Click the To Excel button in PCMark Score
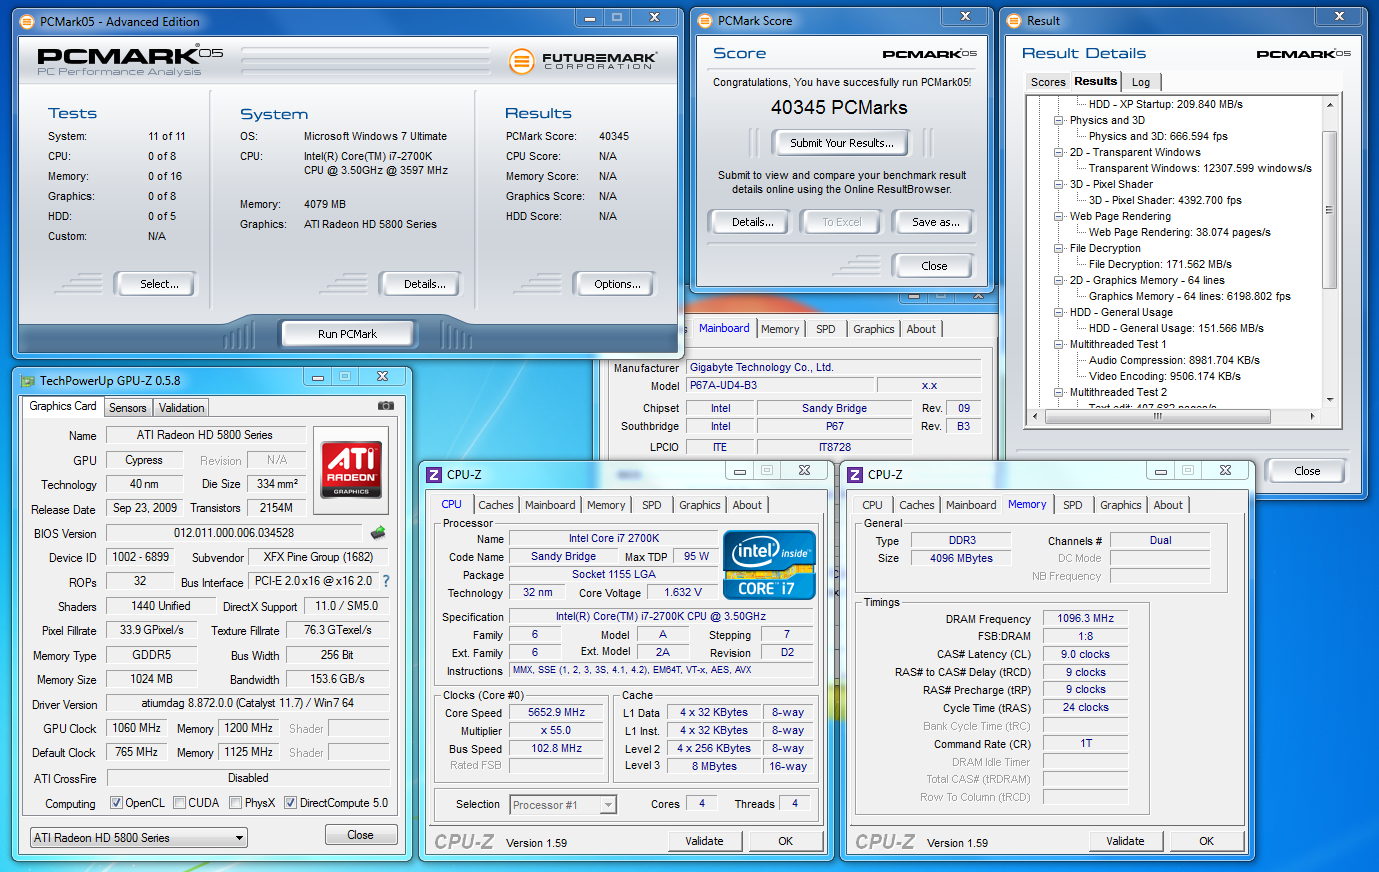Viewport: 1379px width, 872px height. coord(841,222)
